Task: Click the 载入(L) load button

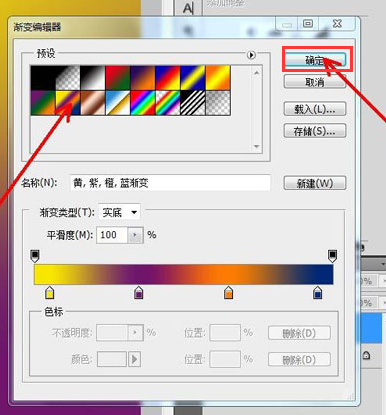Action: click(x=315, y=109)
